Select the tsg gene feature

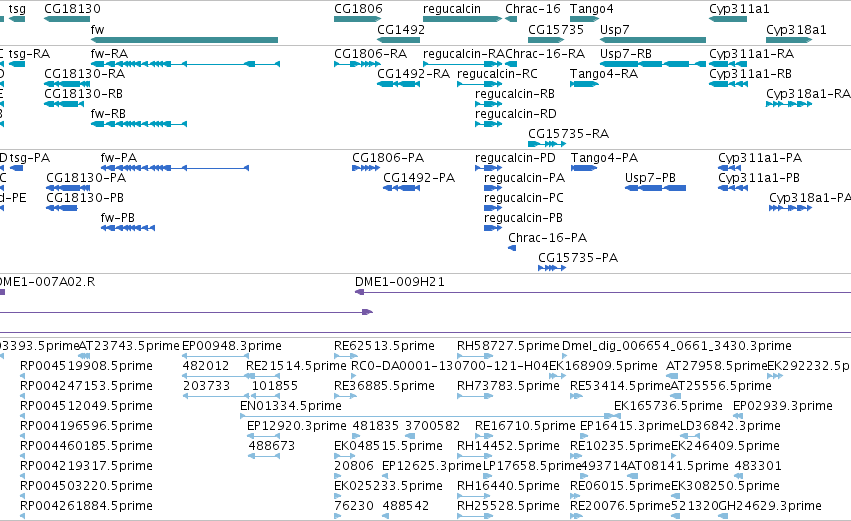pos(17,19)
